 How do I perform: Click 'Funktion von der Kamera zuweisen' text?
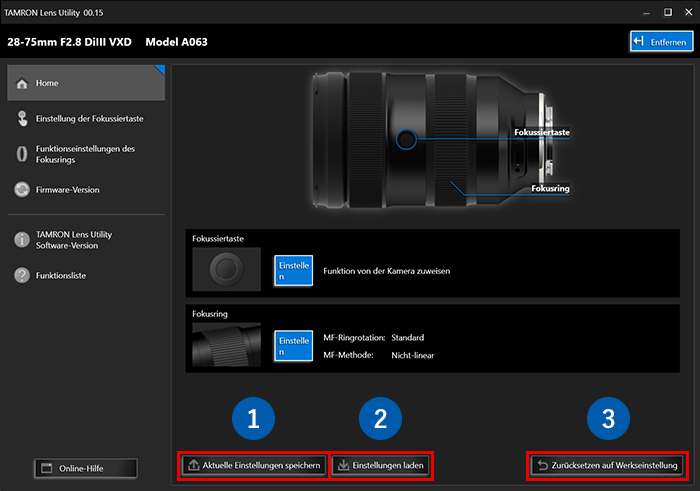pos(387,271)
